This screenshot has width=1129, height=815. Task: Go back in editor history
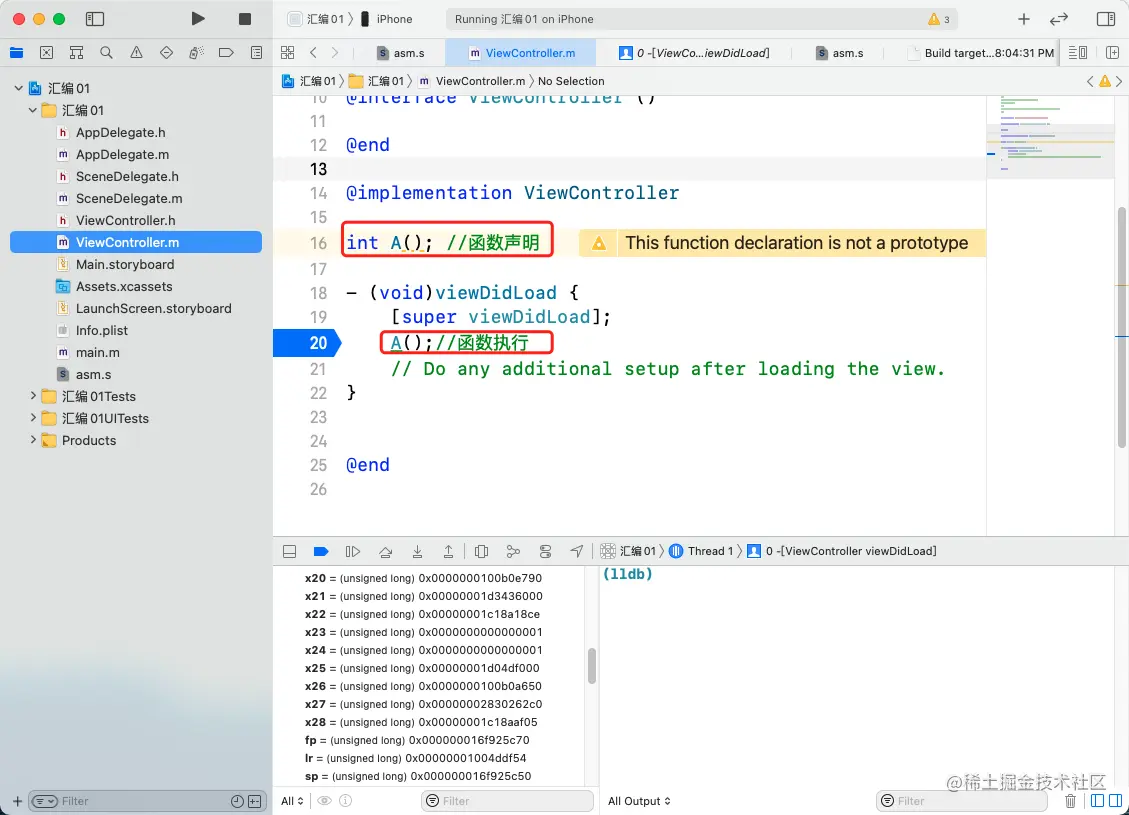click(x=313, y=53)
